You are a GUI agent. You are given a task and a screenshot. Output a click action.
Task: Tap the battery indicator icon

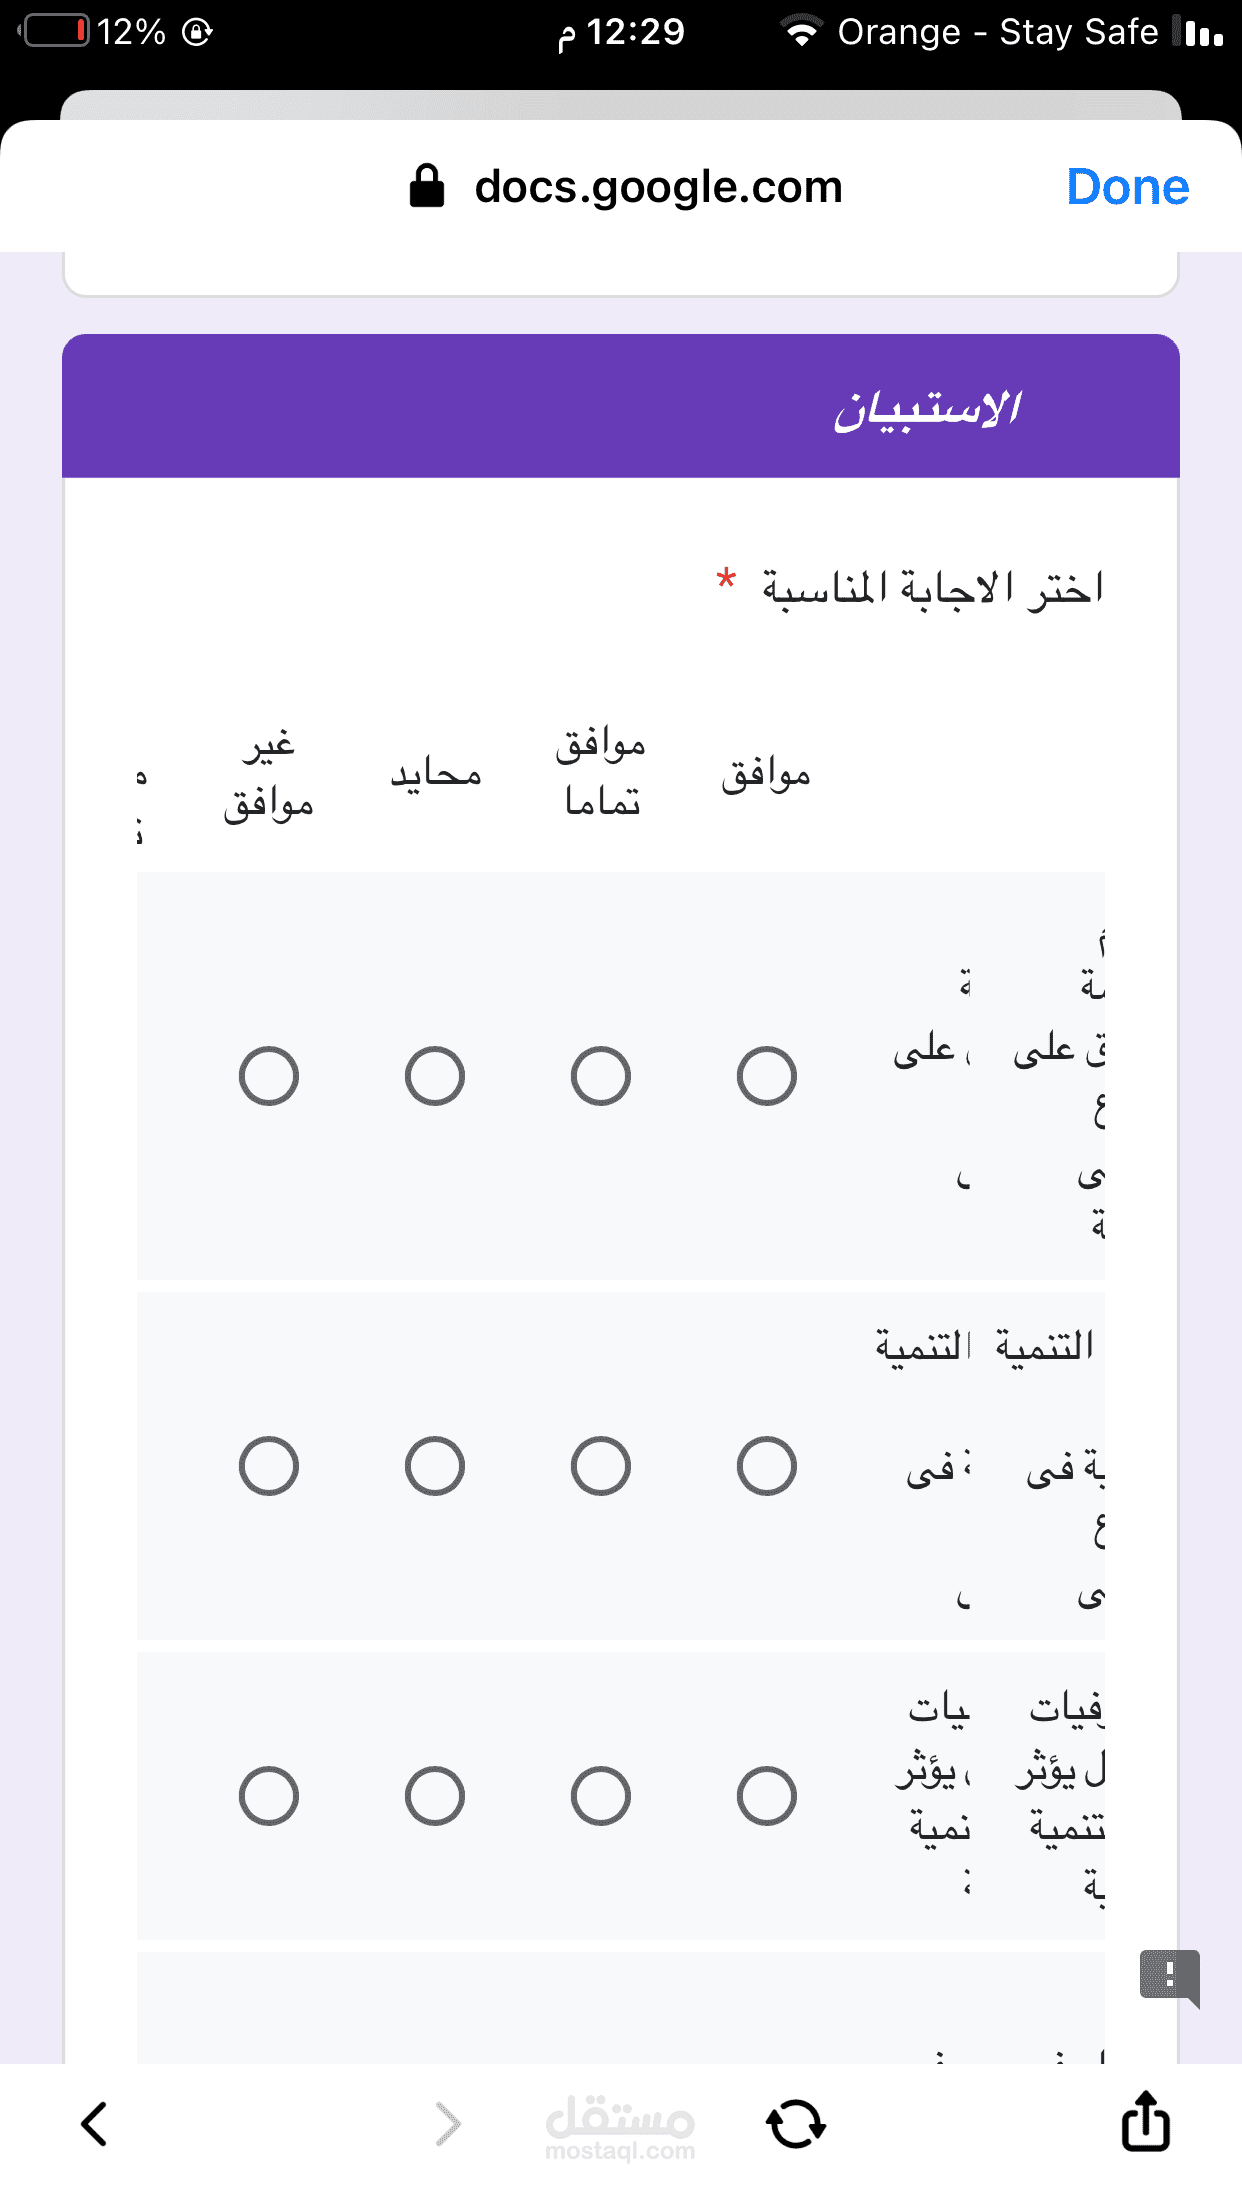point(56,32)
